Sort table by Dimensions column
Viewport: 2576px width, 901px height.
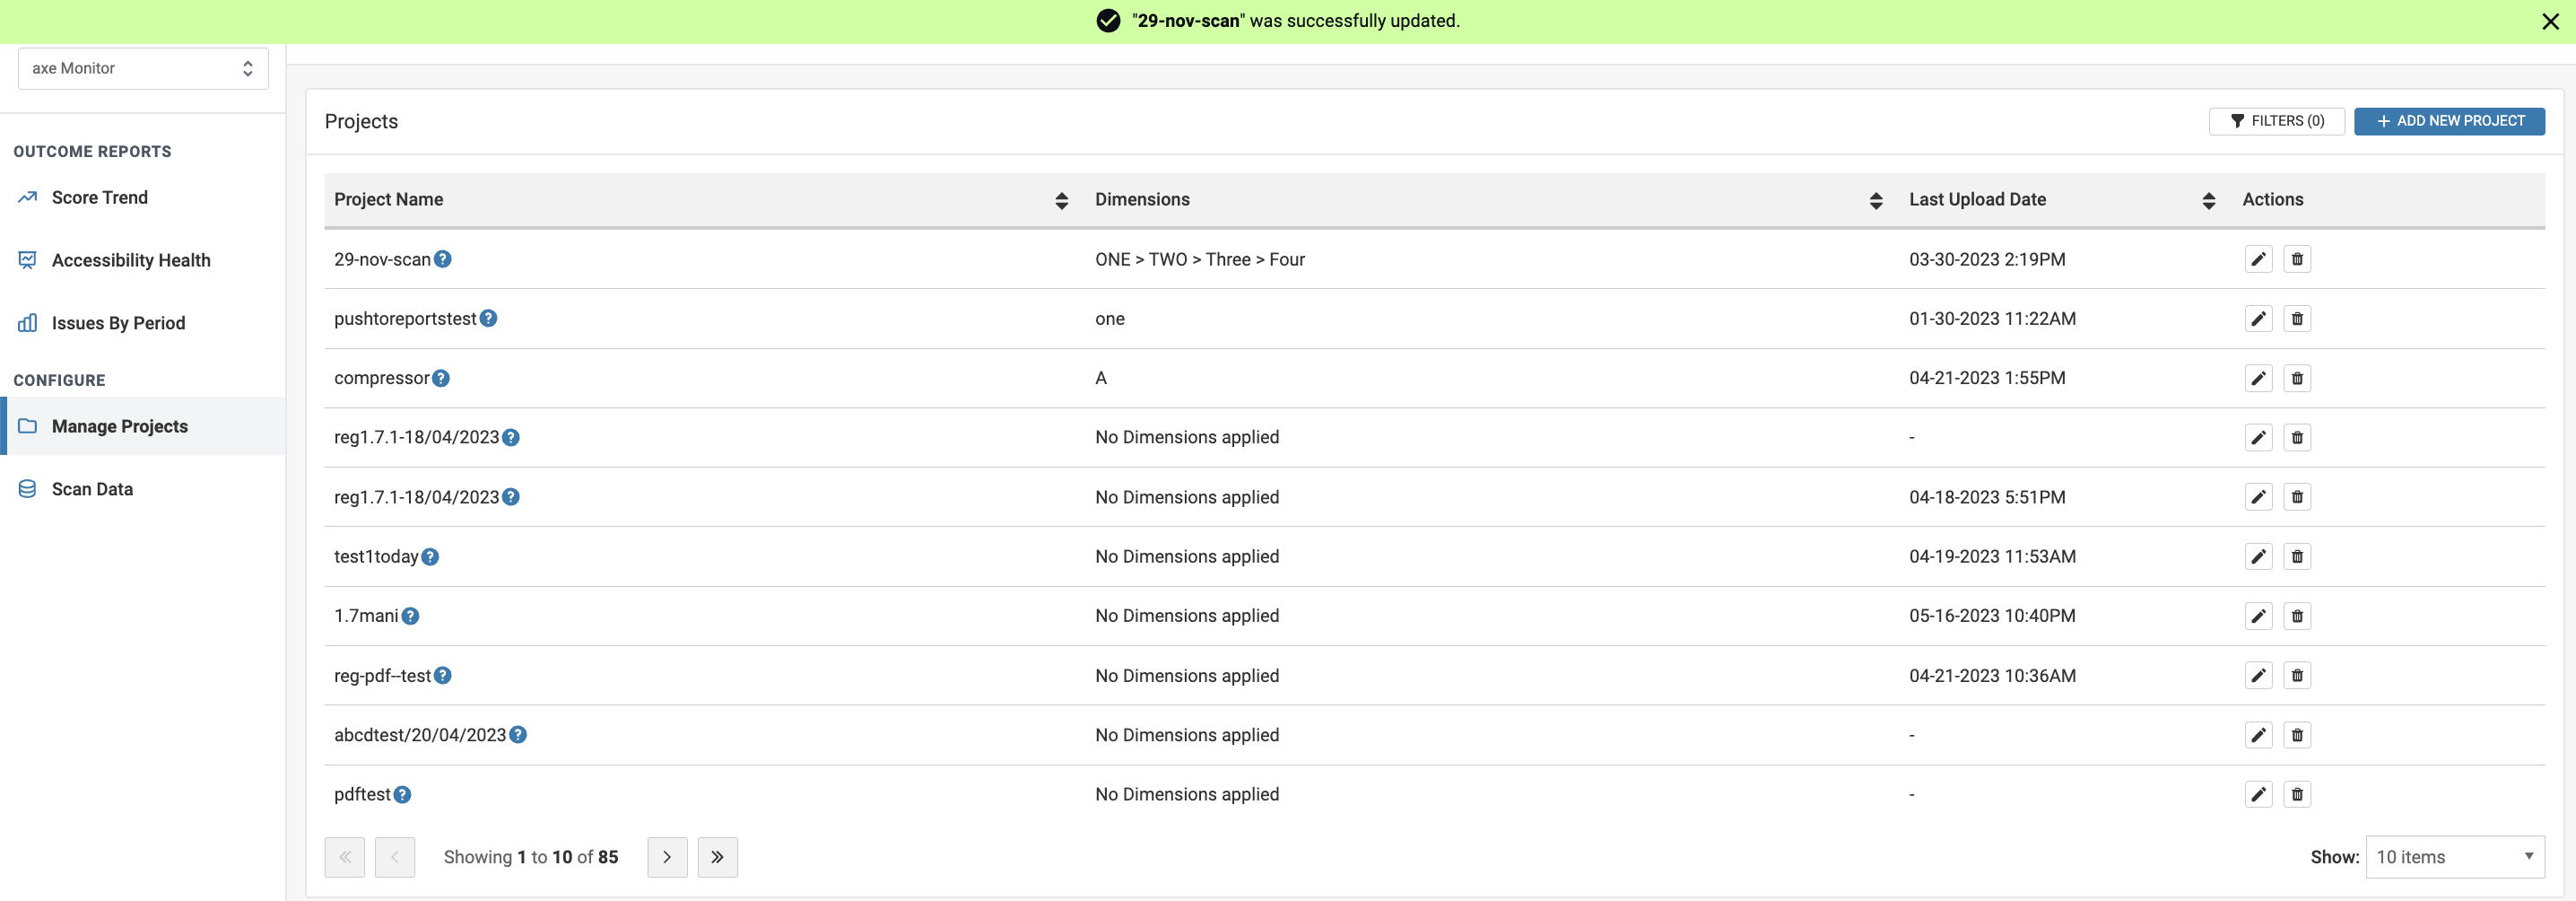click(1875, 201)
